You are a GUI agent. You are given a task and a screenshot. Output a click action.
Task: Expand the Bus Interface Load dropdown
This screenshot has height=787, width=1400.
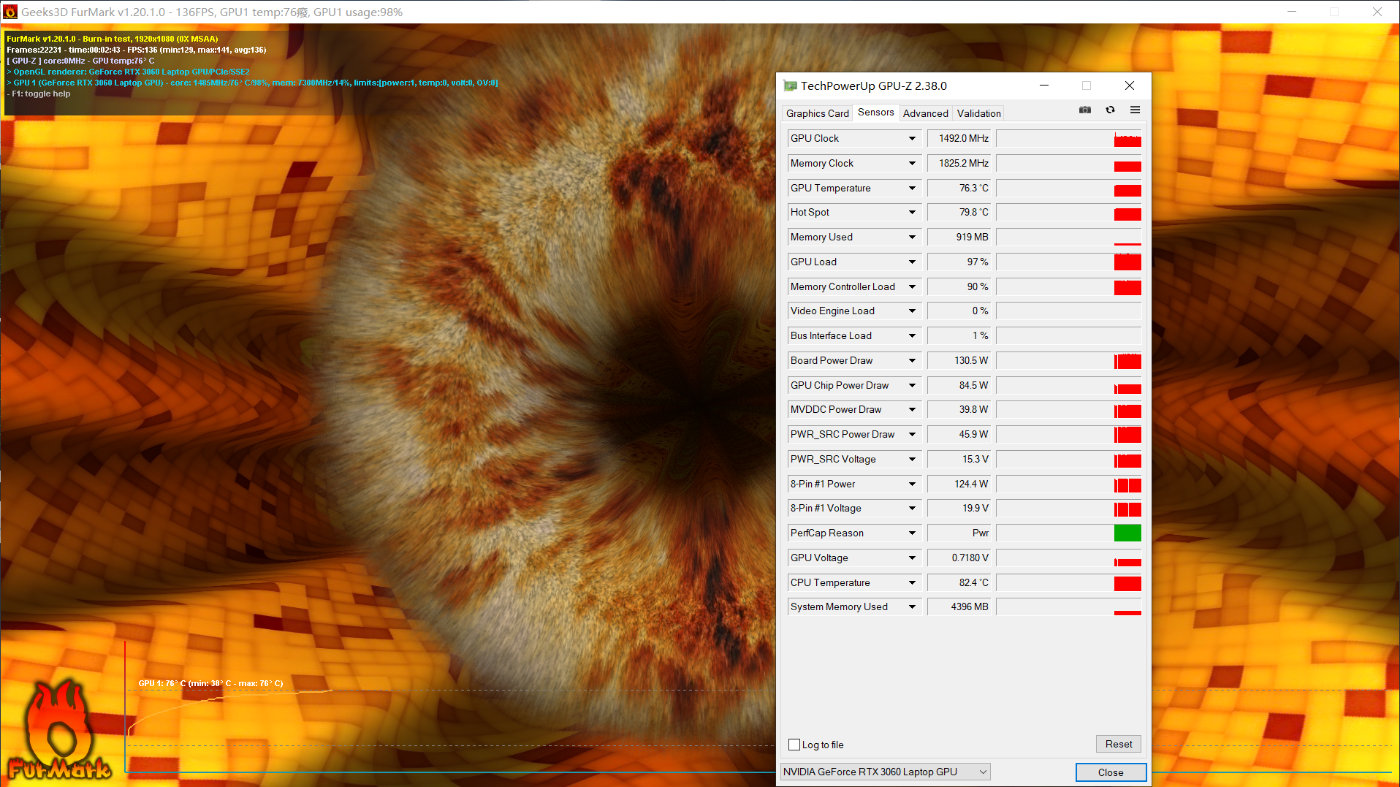coord(912,336)
